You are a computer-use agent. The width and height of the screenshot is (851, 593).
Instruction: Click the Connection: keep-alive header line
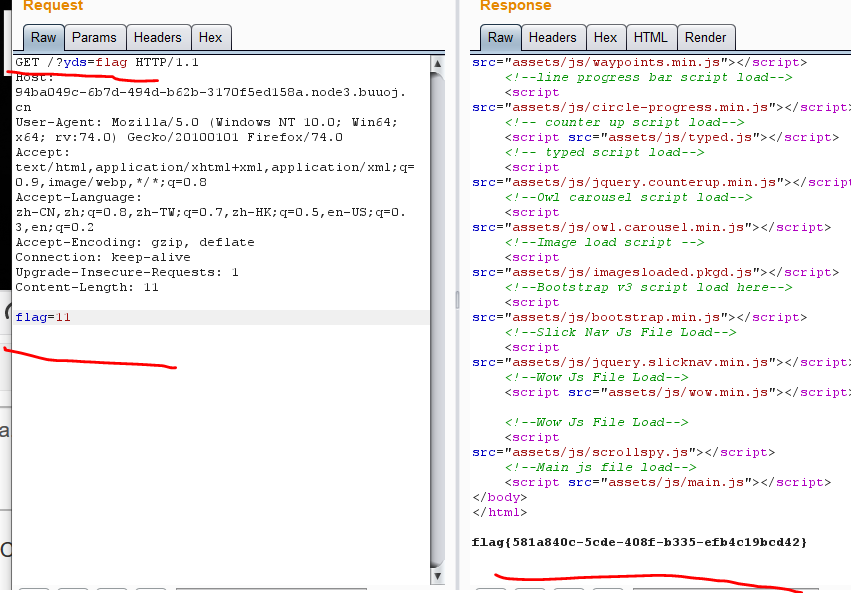(x=103, y=257)
